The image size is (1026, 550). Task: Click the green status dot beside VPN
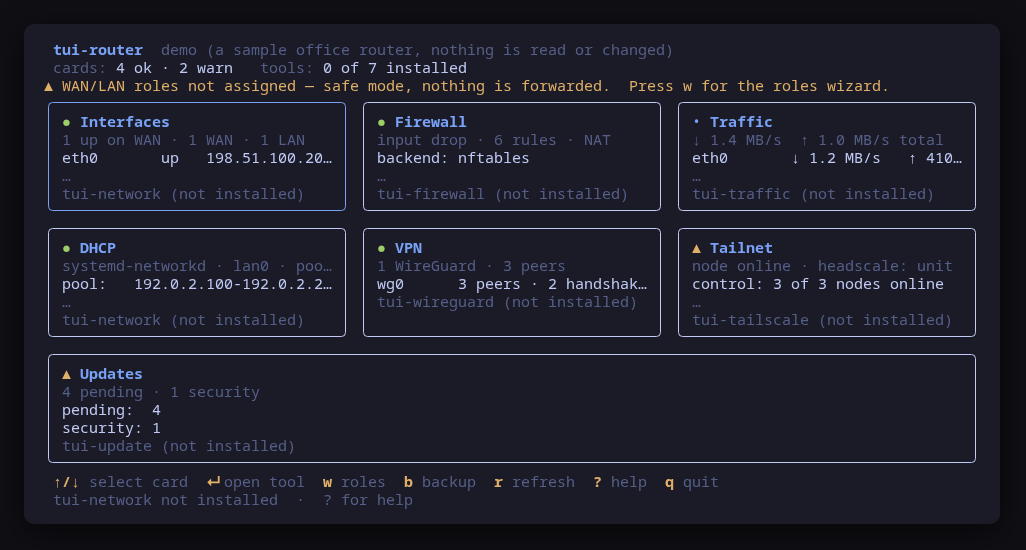point(381,249)
